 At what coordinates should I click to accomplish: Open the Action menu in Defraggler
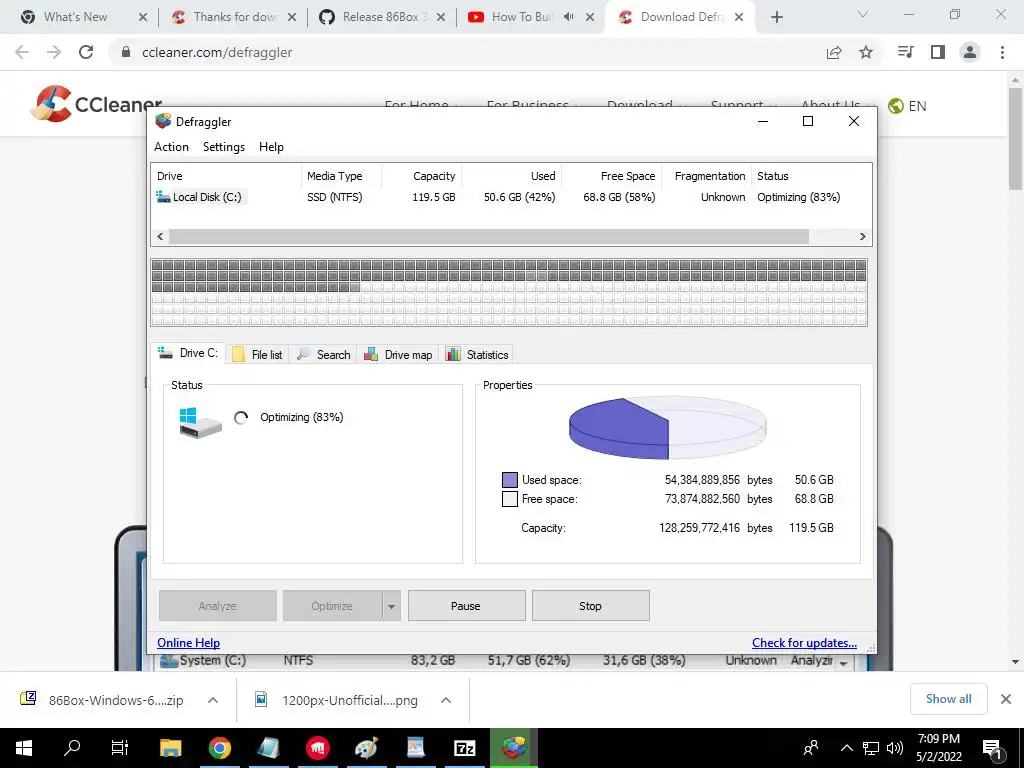point(171,147)
